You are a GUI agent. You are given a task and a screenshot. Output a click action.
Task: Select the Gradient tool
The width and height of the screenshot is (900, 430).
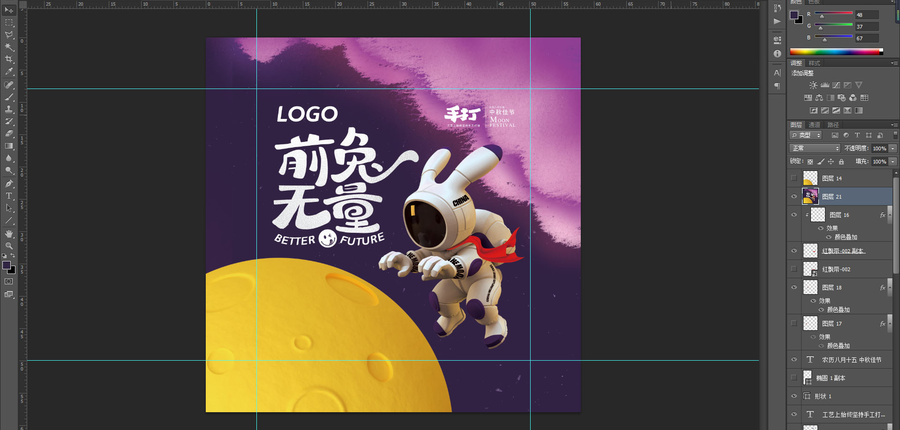(x=9, y=146)
